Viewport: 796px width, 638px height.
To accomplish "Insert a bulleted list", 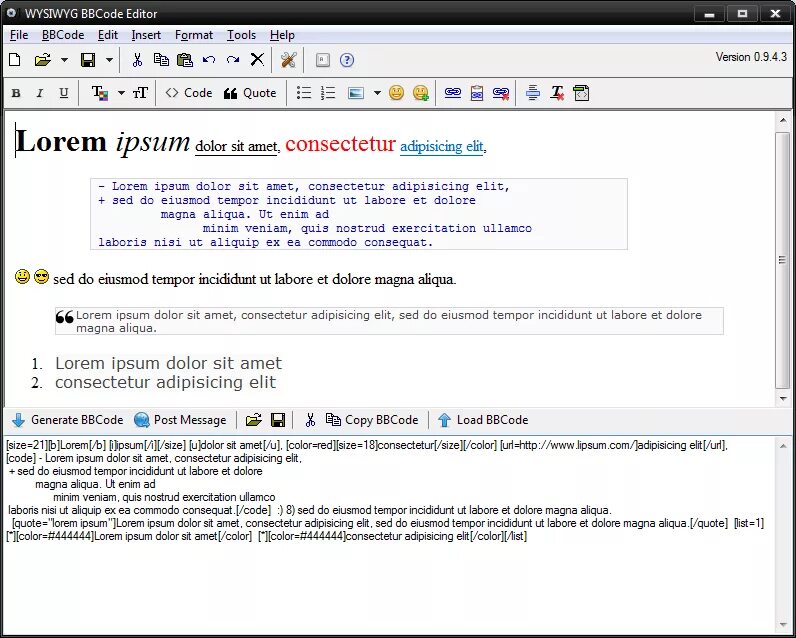I will [x=304, y=93].
